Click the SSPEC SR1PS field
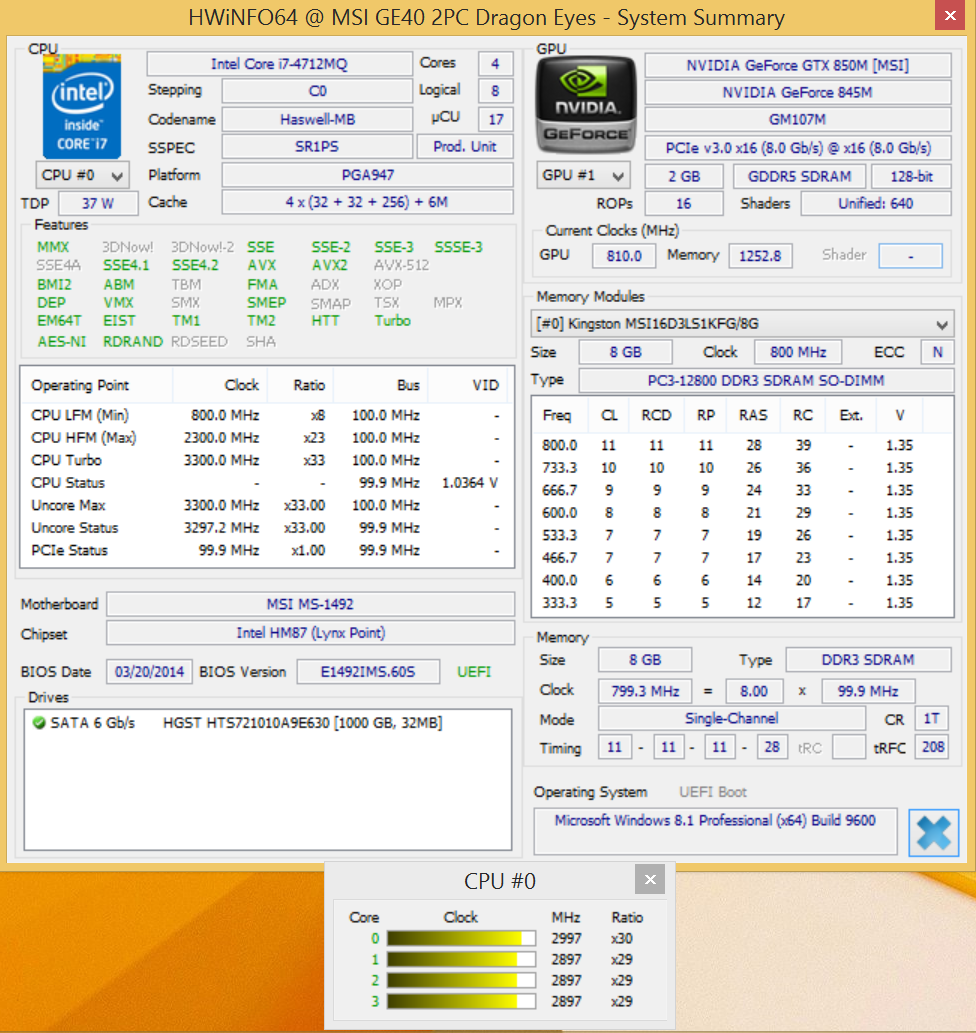 [x=317, y=146]
